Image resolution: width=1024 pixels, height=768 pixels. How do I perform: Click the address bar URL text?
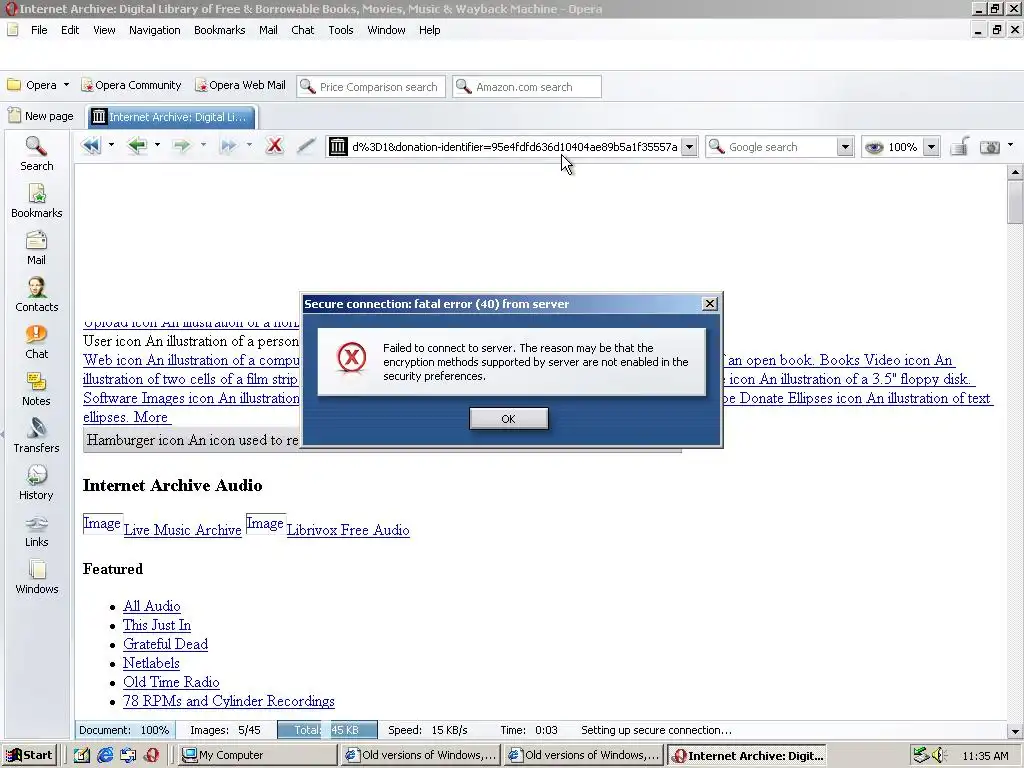coord(515,147)
